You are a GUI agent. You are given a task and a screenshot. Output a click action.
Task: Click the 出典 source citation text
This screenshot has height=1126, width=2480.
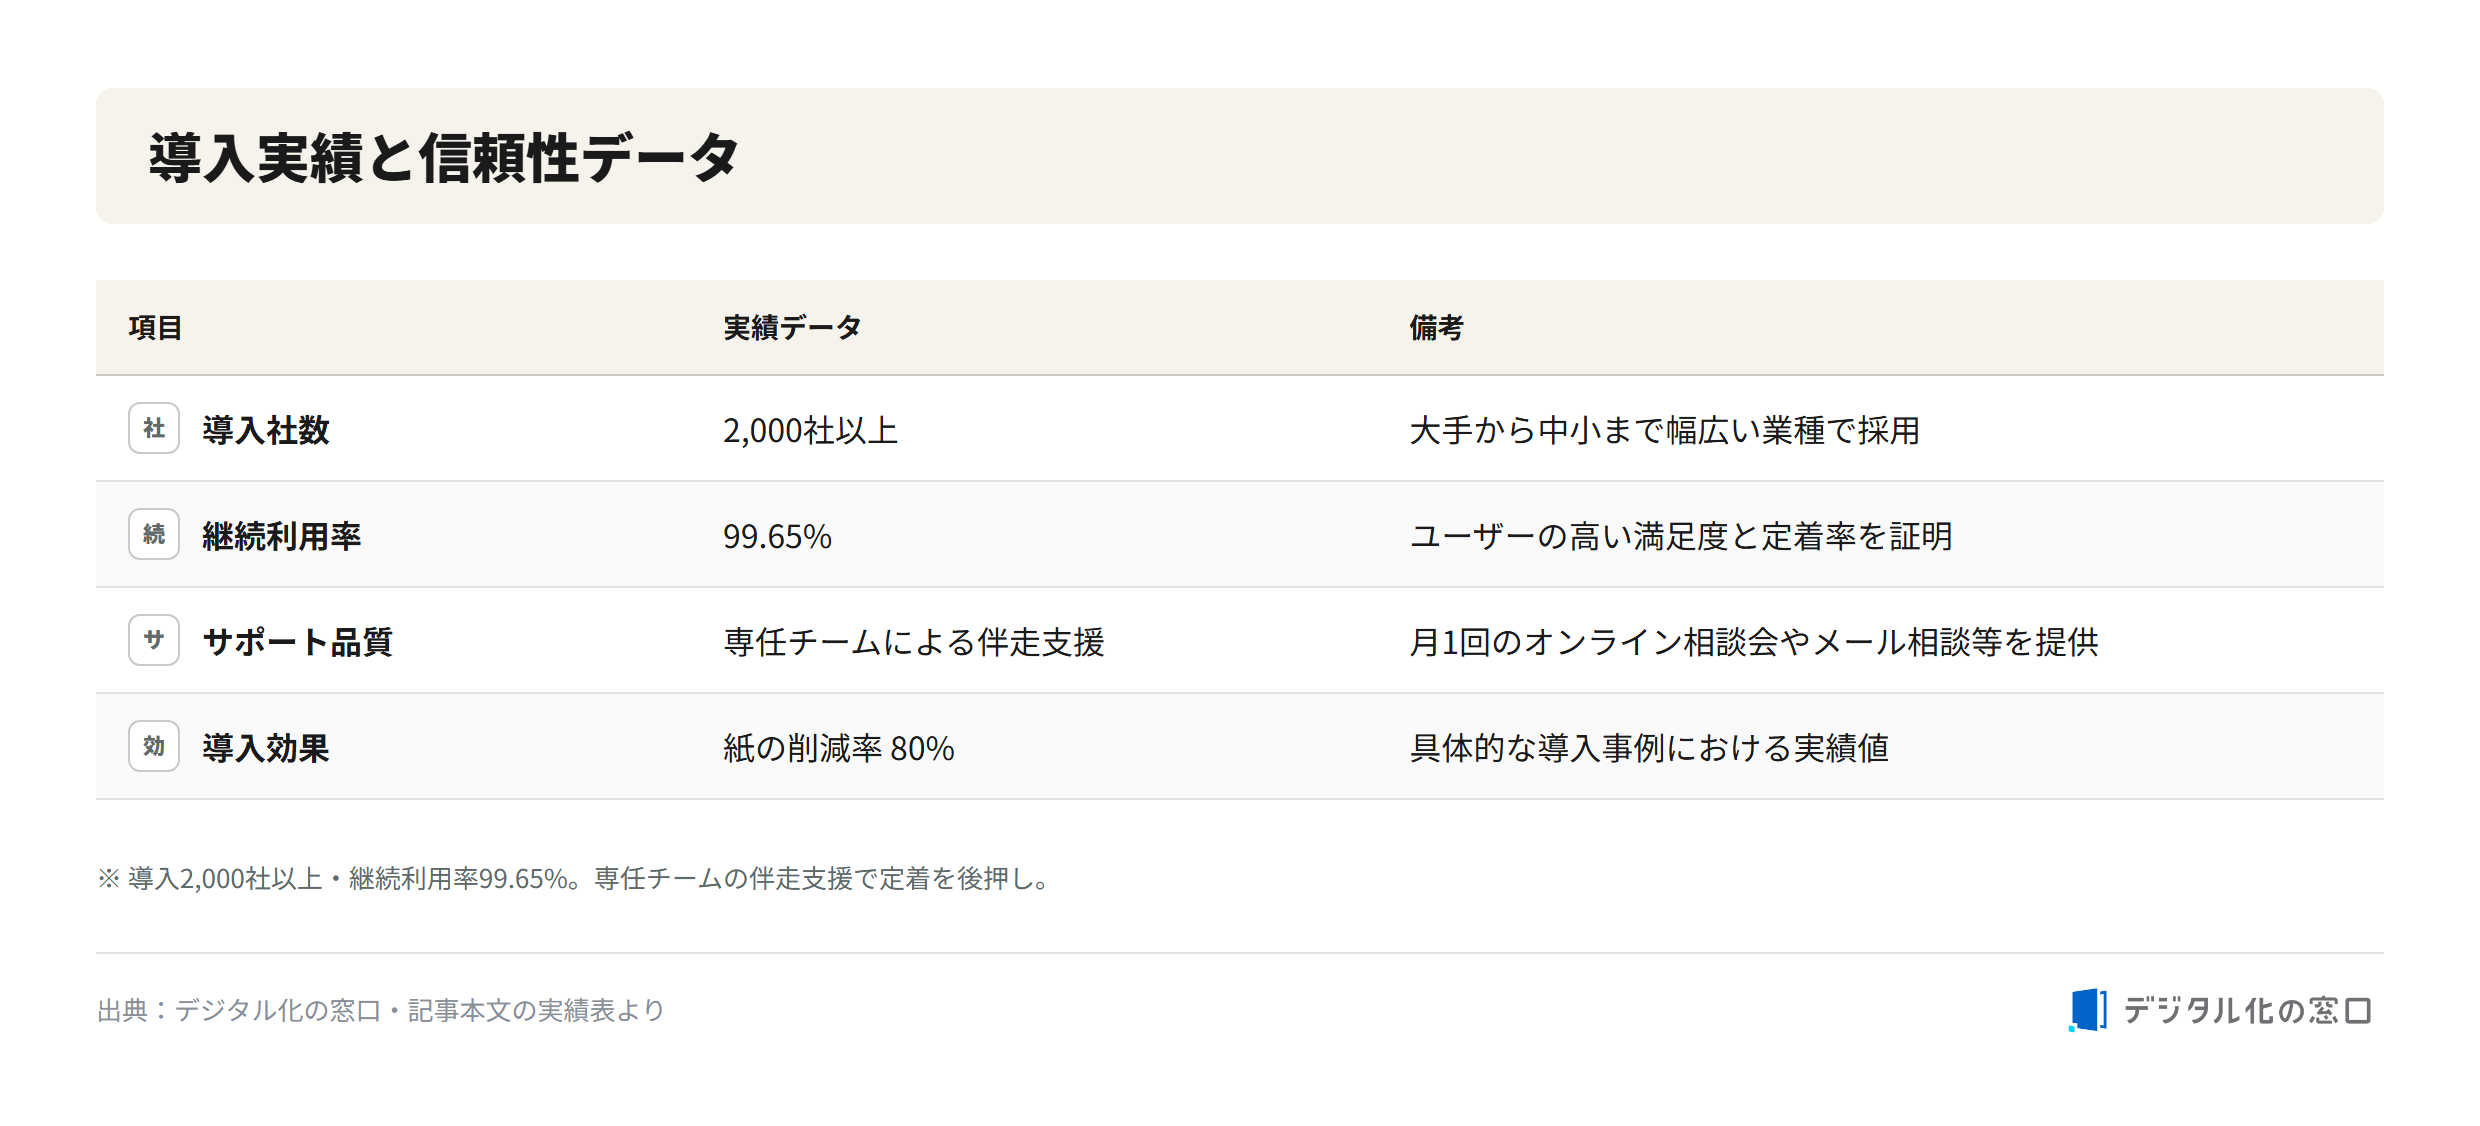pos(381,1010)
